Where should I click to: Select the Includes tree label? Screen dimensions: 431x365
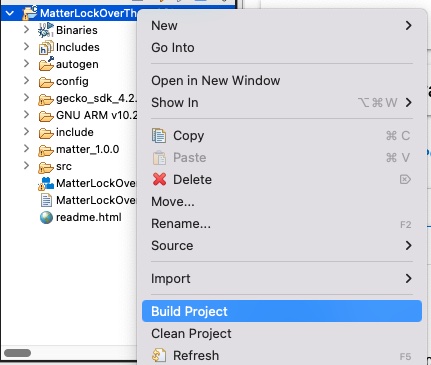point(78,47)
